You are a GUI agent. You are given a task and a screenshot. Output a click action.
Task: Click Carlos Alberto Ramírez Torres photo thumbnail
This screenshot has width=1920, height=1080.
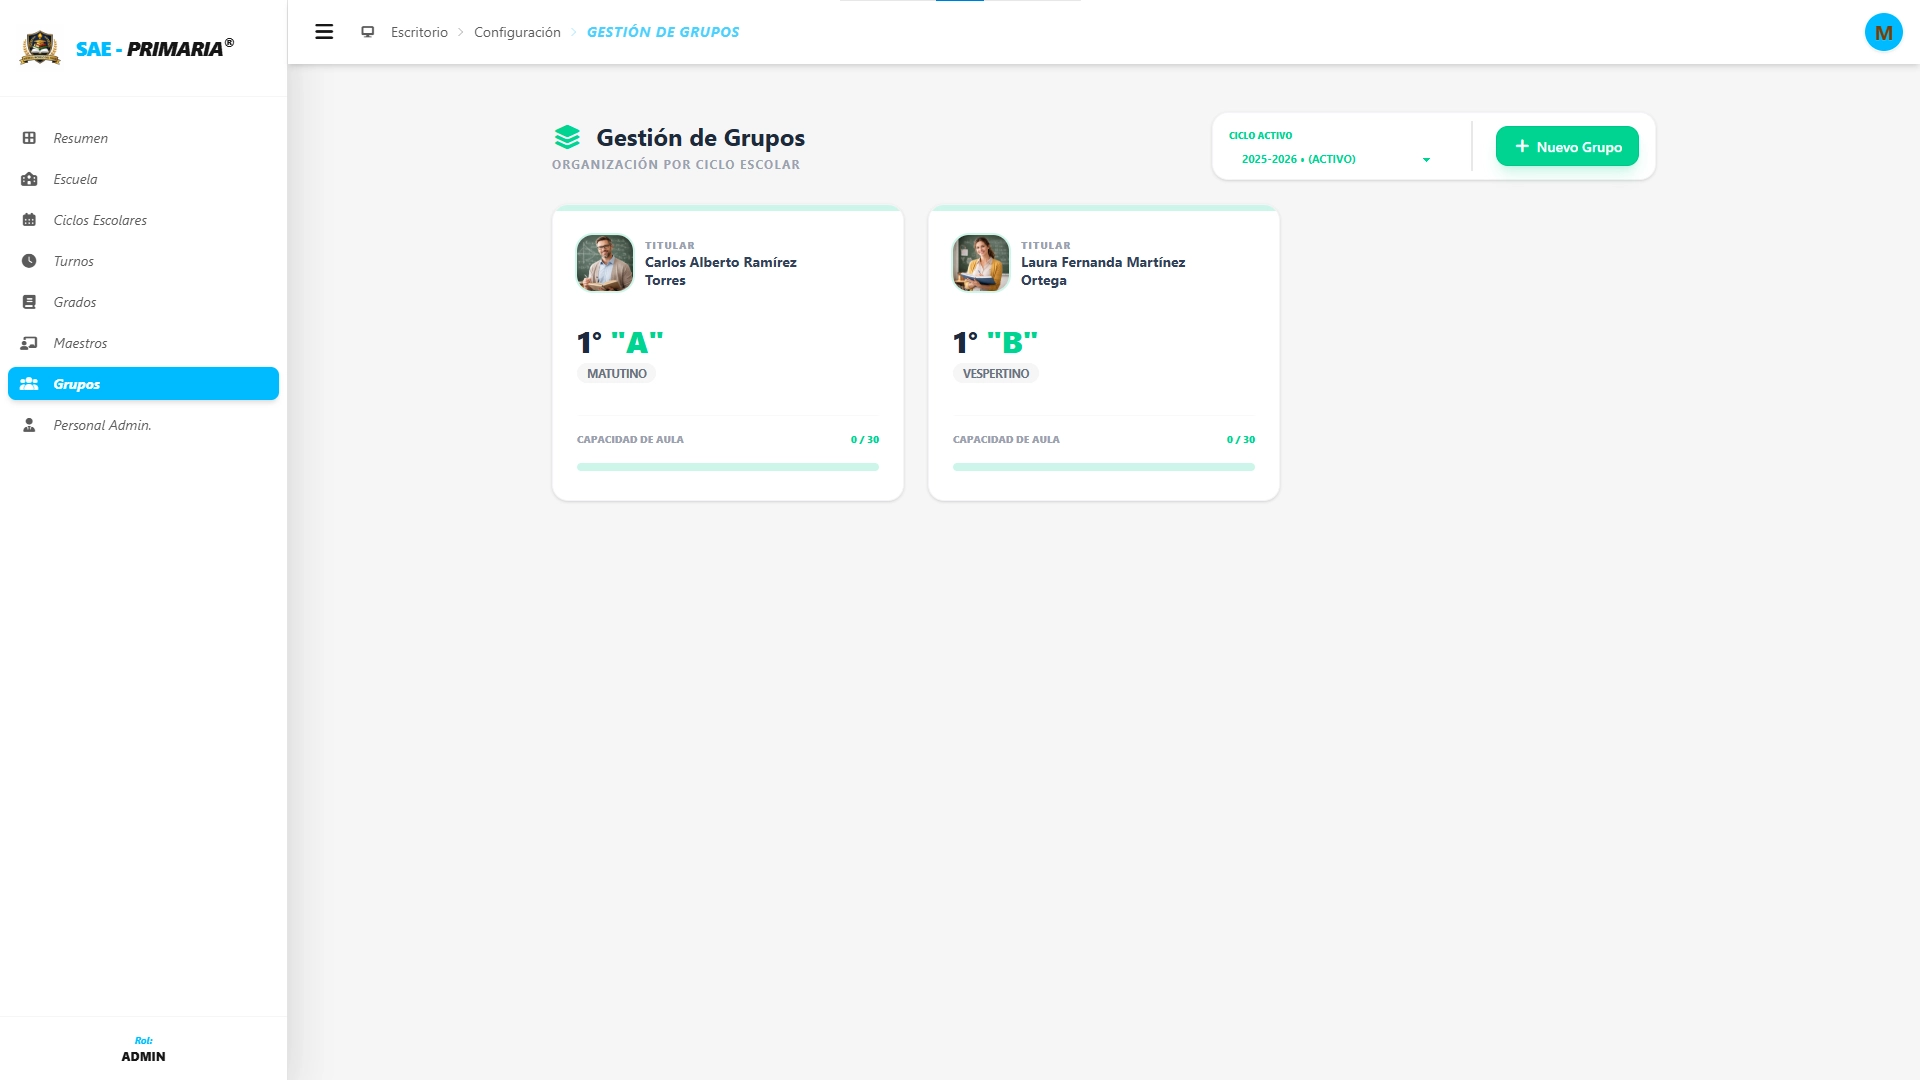point(604,263)
